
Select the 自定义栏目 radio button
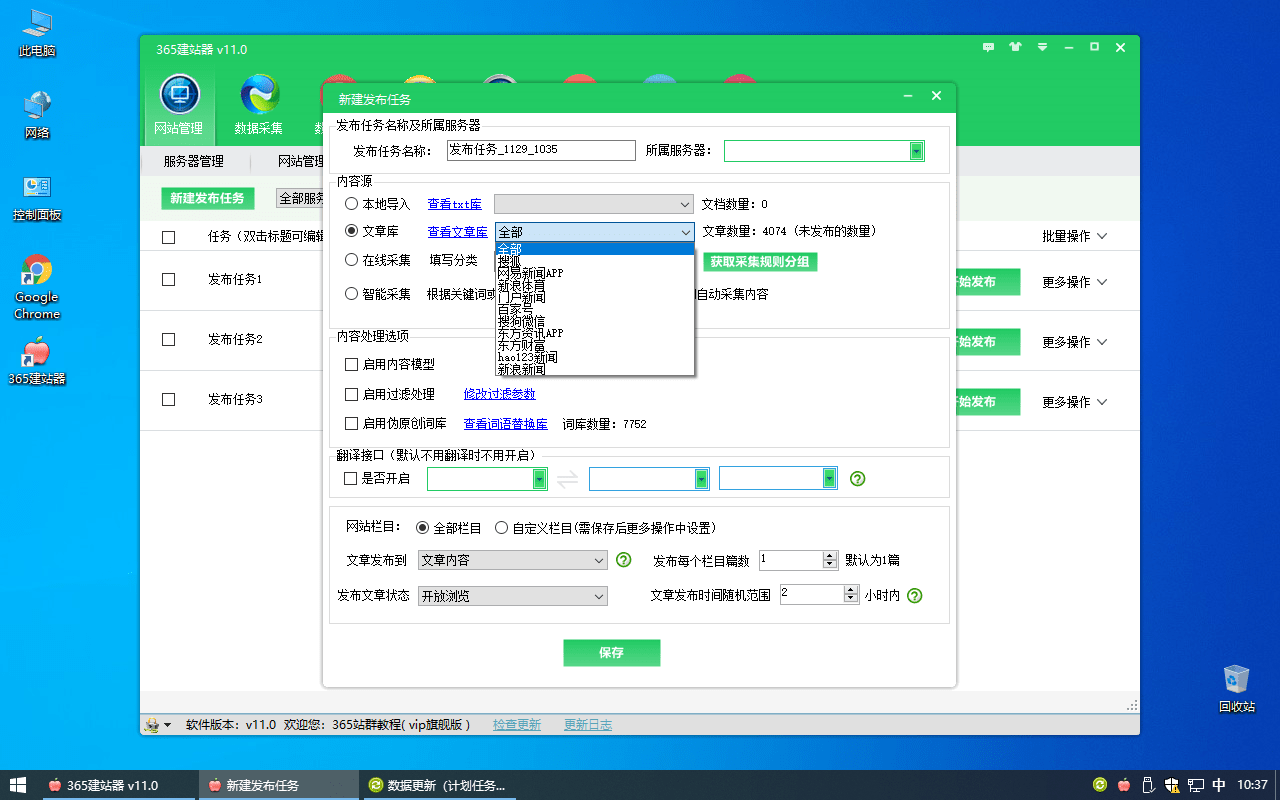tap(501, 528)
